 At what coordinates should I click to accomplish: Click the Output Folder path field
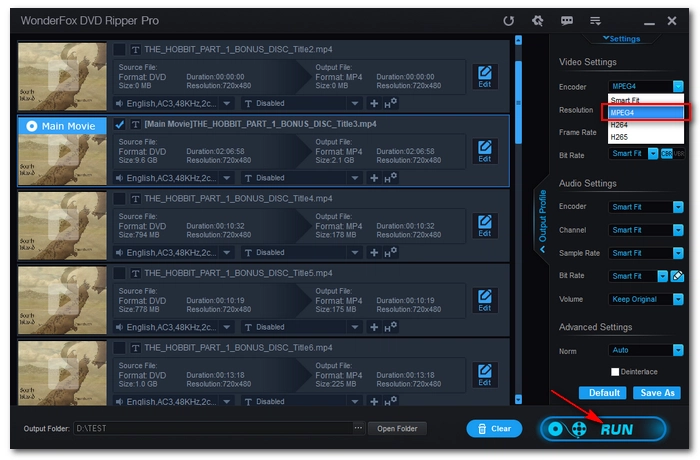tap(213, 428)
